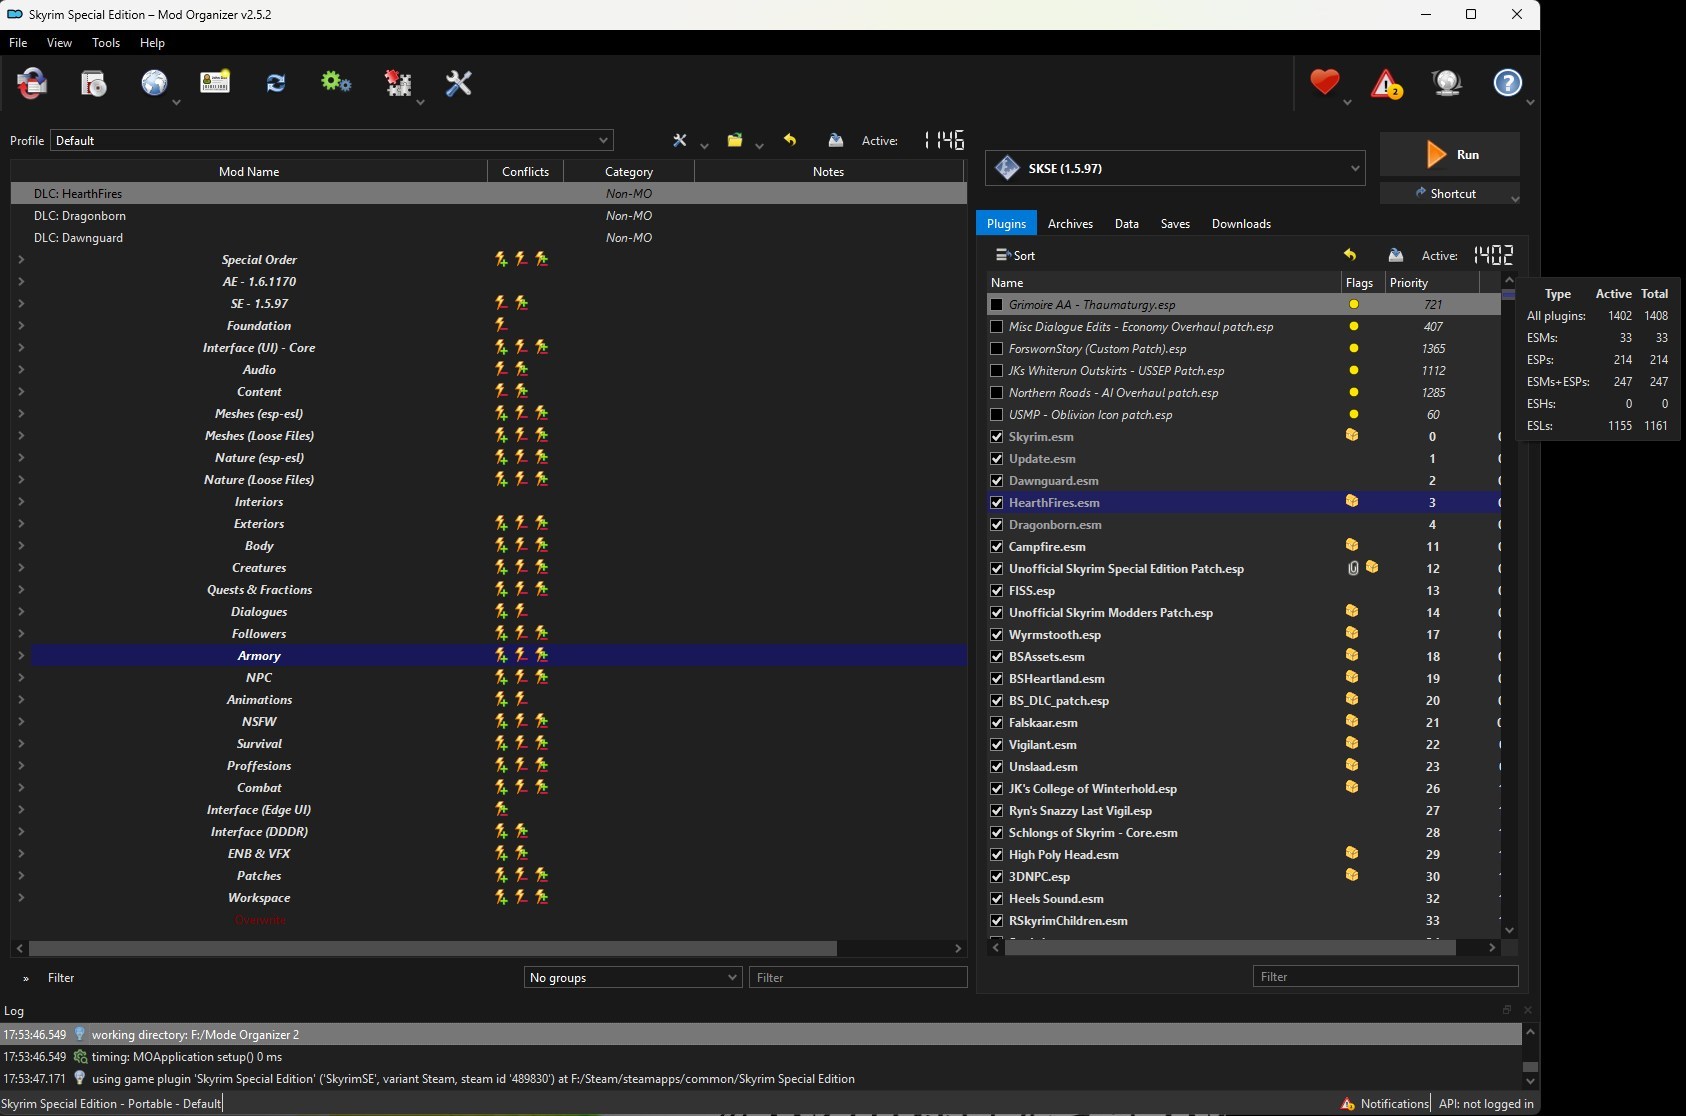Click the red heart endorse icon
This screenshot has width=1686, height=1116.
[x=1325, y=82]
